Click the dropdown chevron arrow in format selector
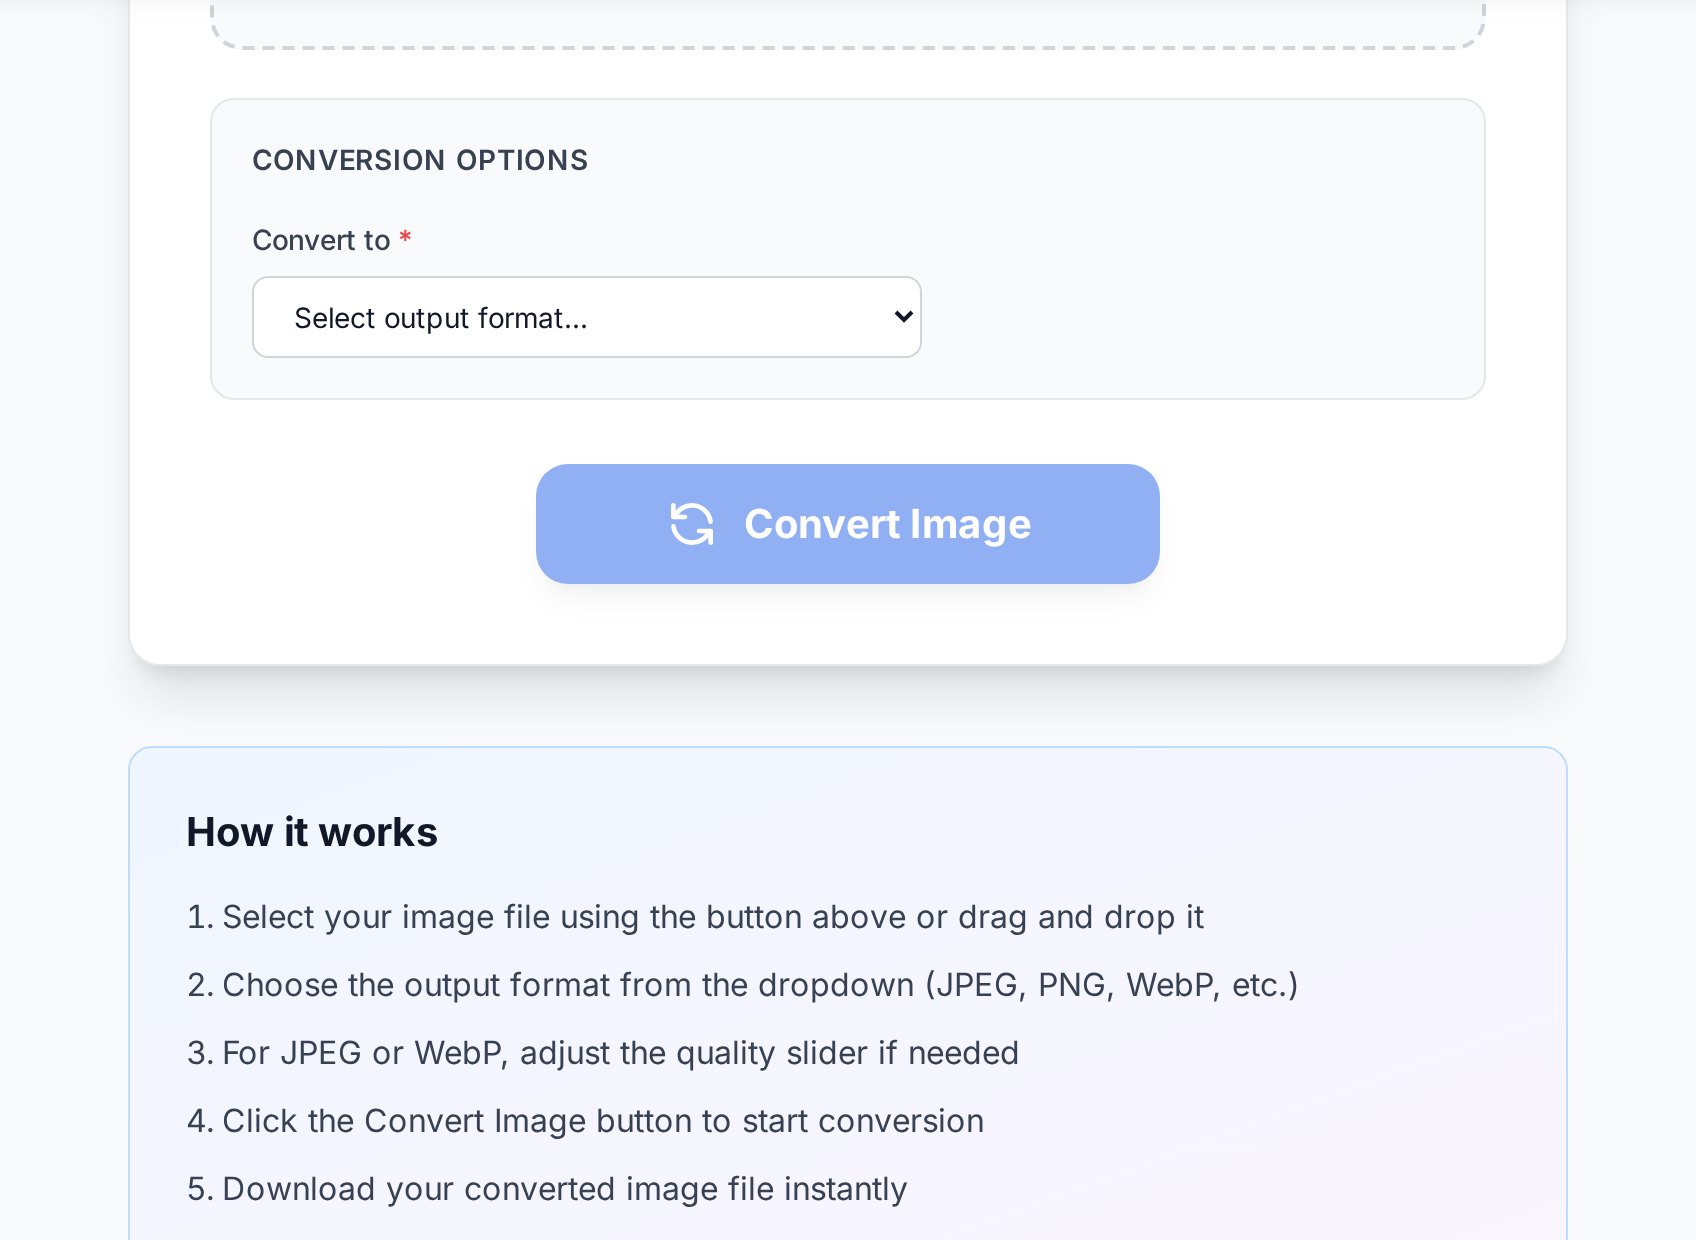 tap(902, 317)
